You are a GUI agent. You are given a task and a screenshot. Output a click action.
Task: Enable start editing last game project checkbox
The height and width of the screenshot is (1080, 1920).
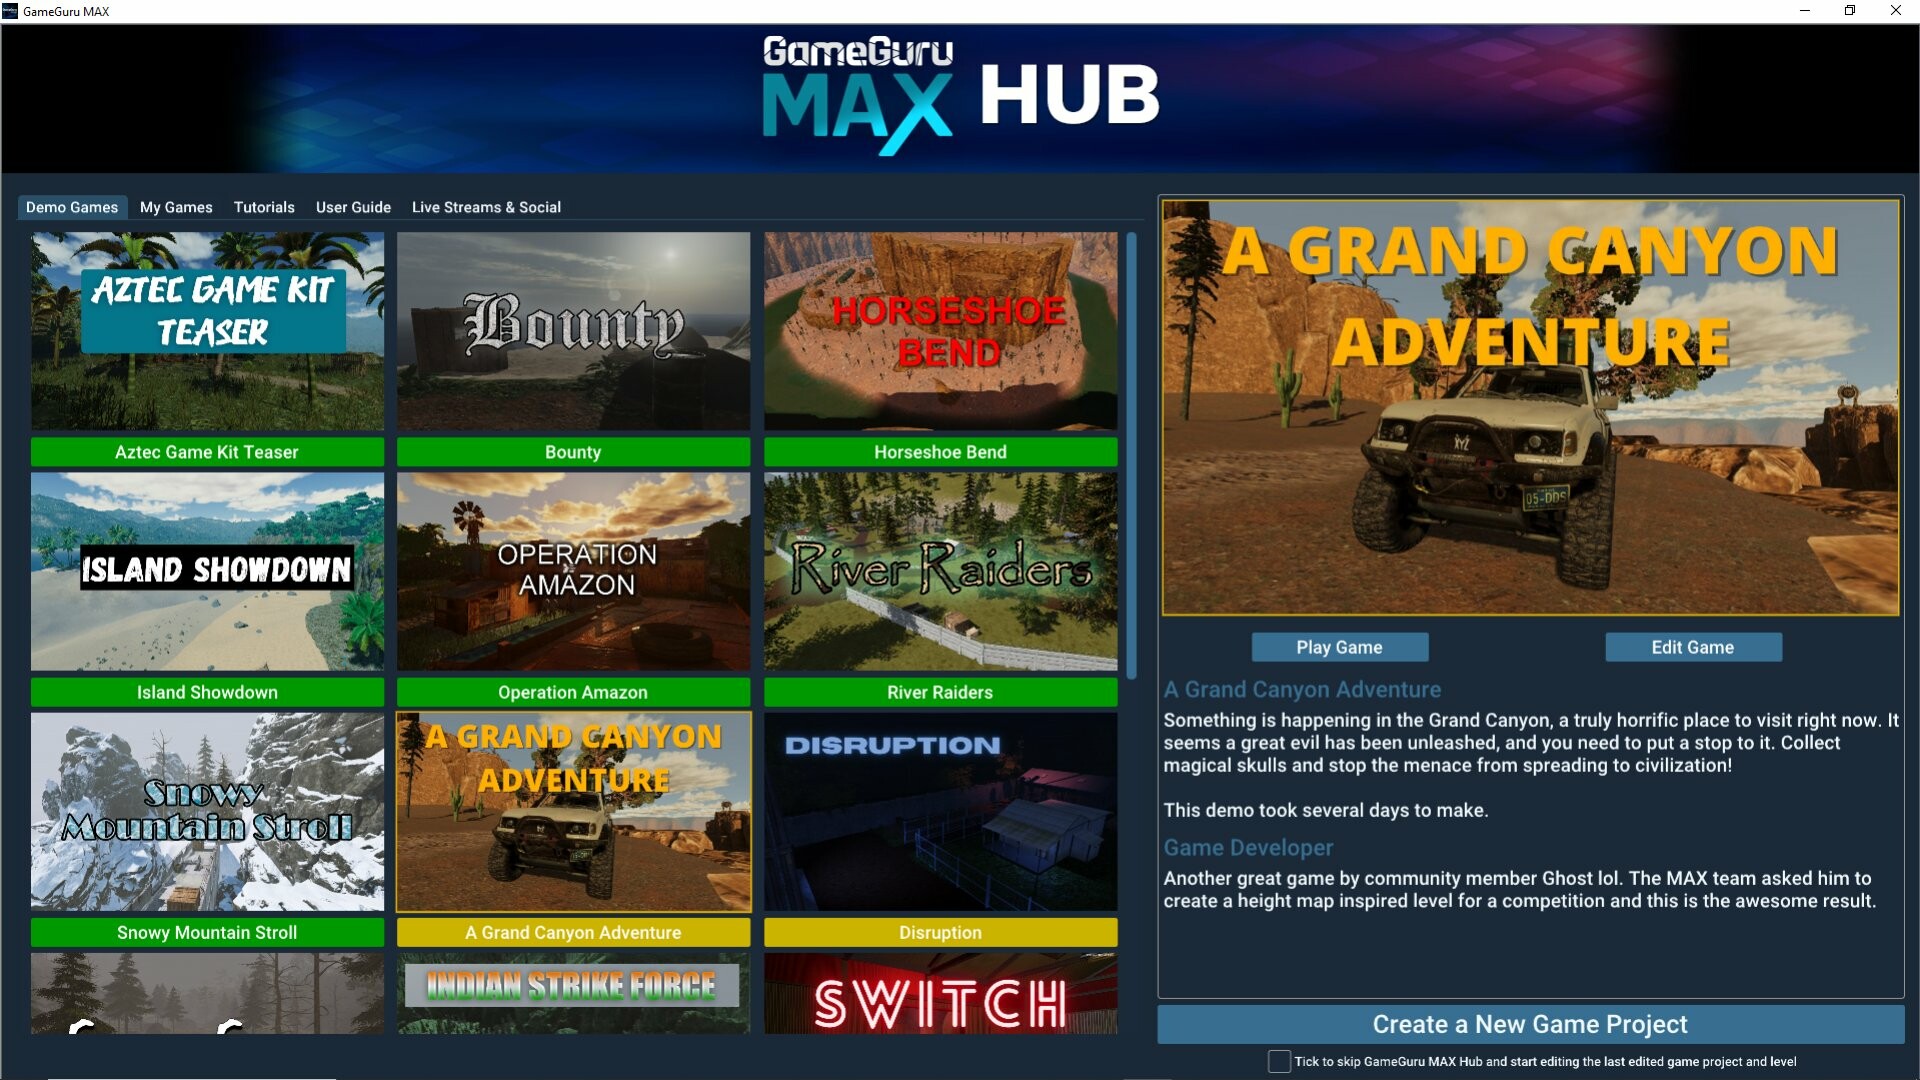1278,1062
